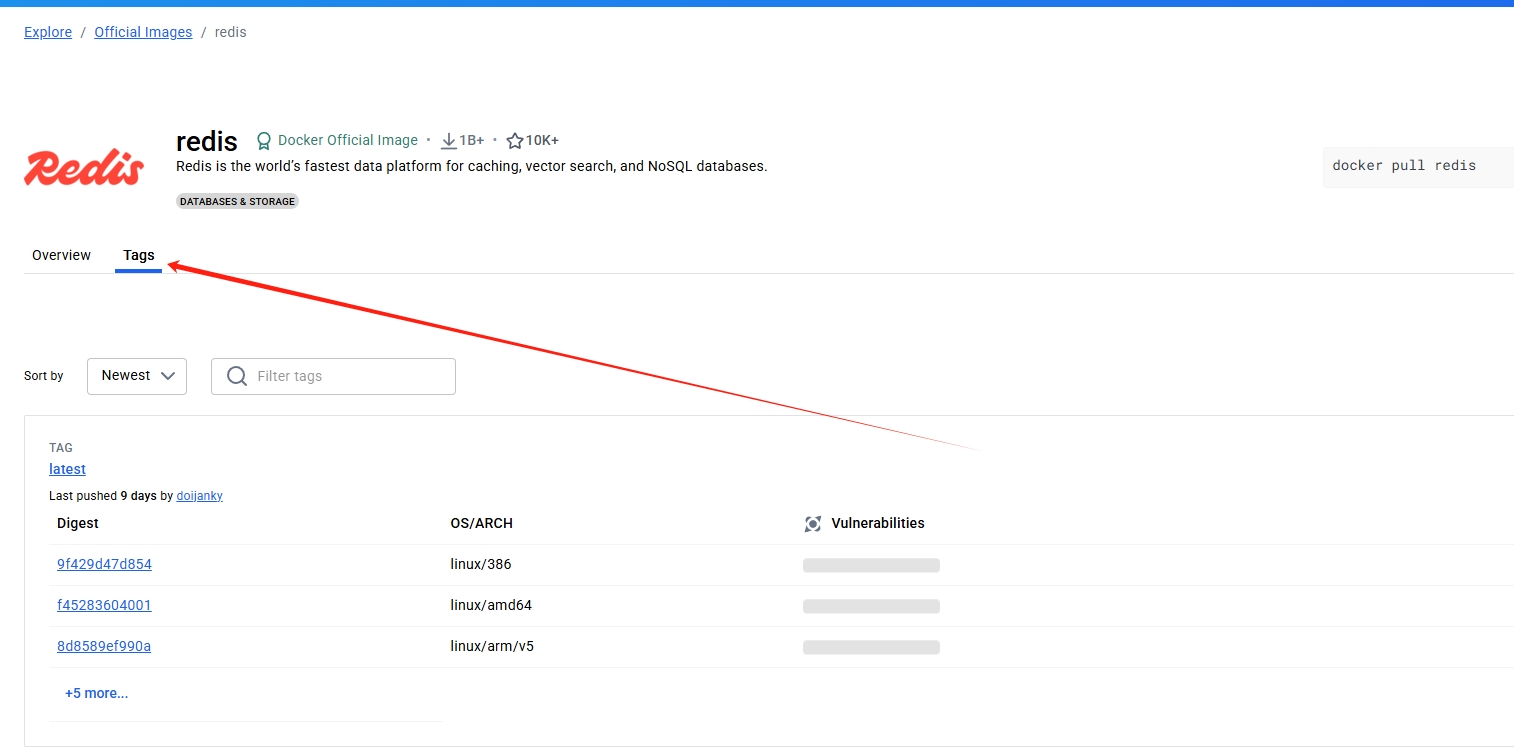Click the redis breadcrumb text

(x=231, y=32)
